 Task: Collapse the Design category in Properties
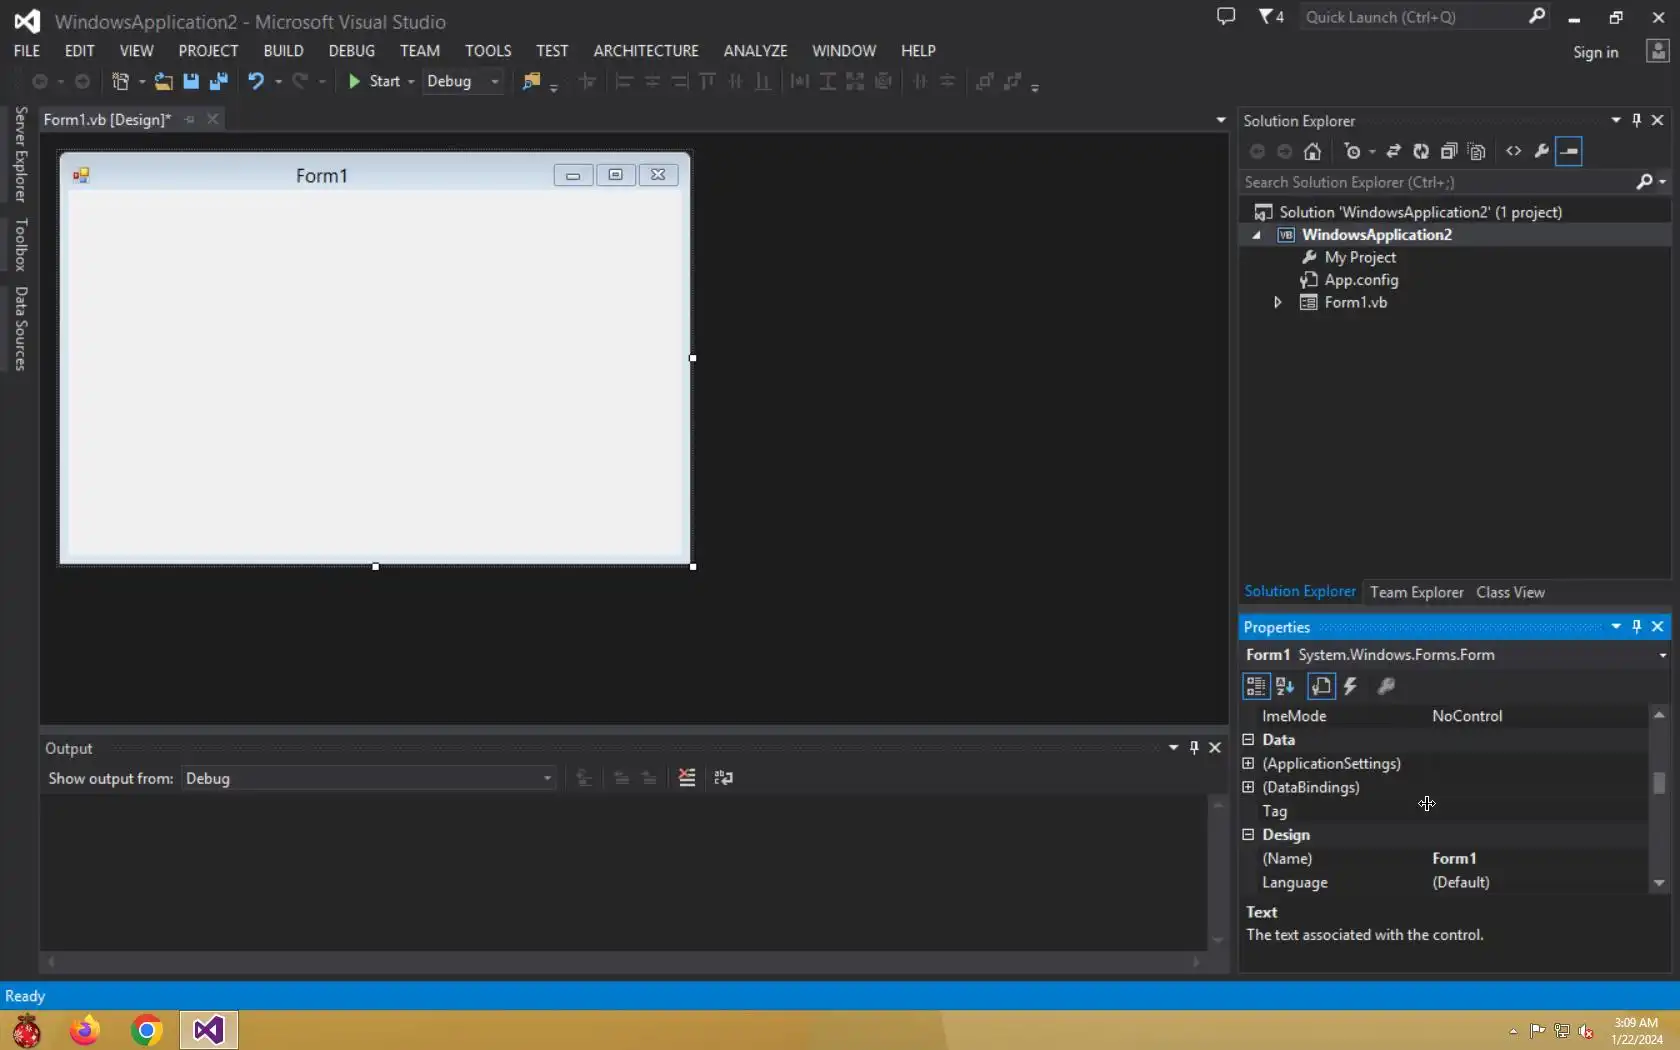tap(1248, 834)
